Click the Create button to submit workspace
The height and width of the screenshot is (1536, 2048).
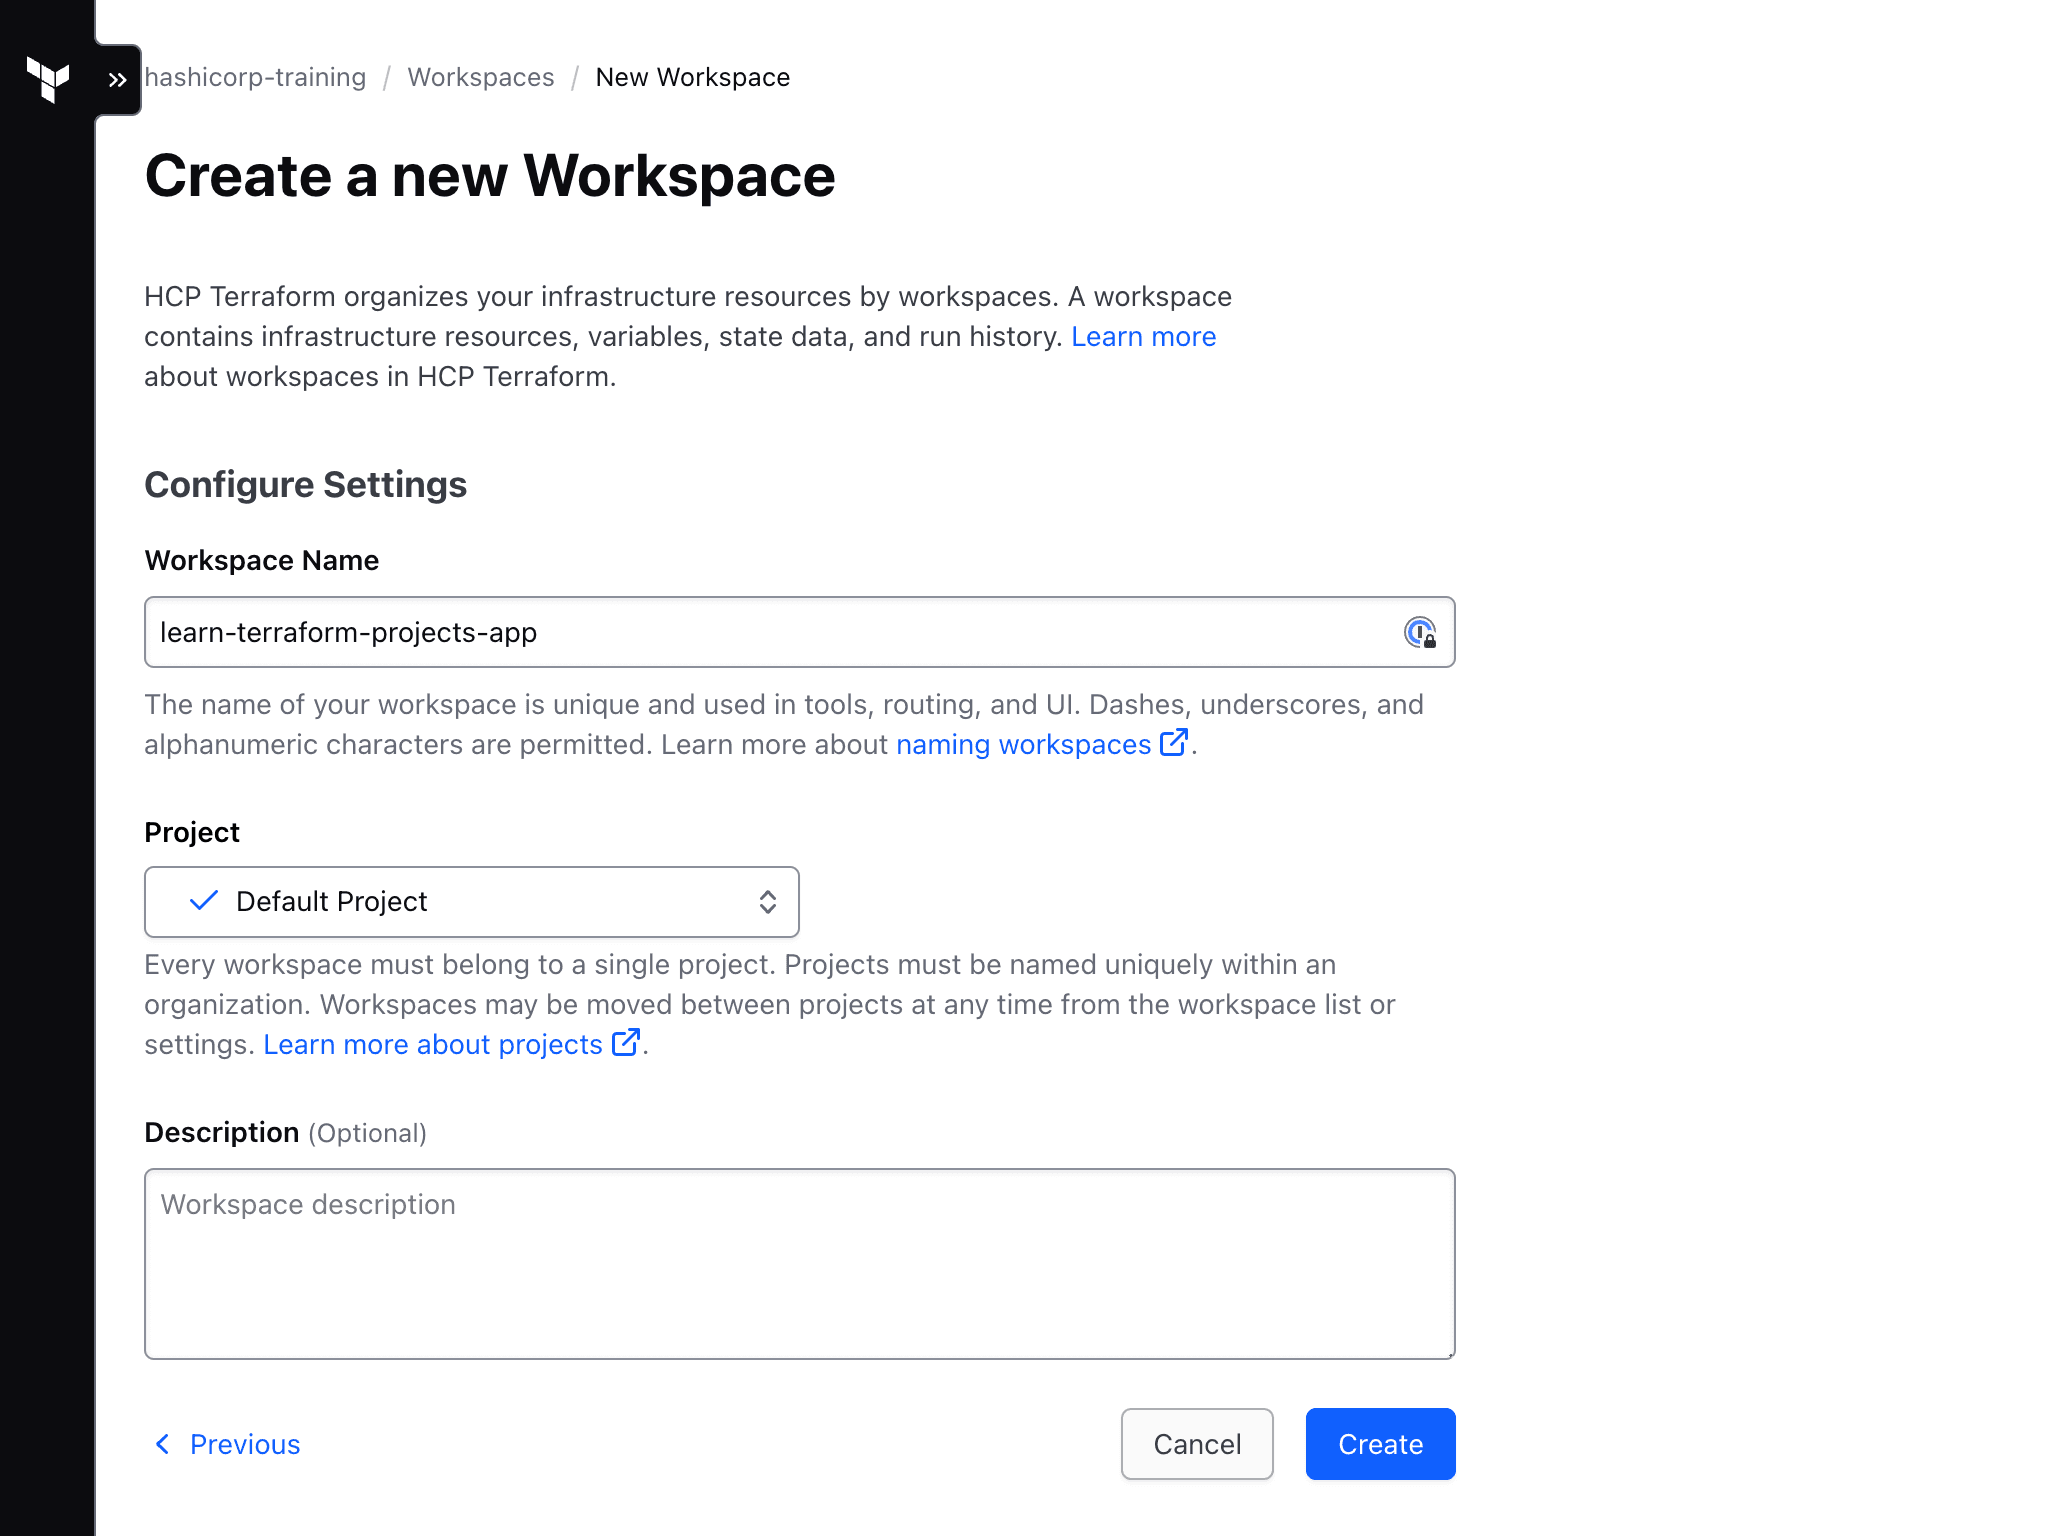[x=1379, y=1444]
